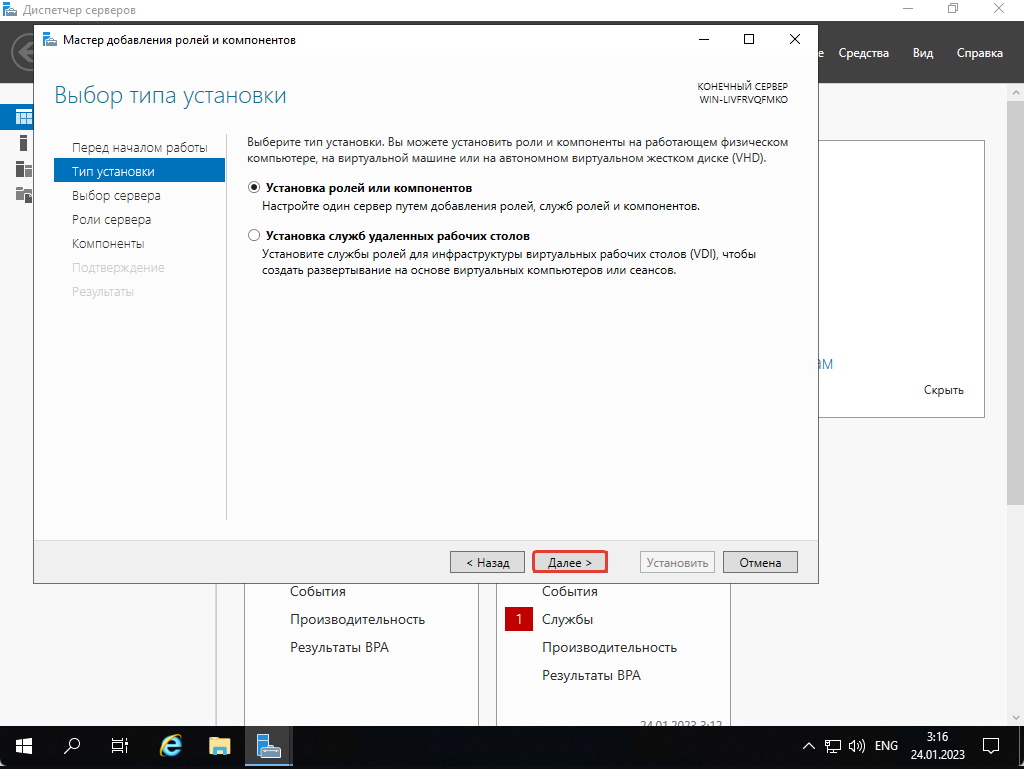Click the 'Далее >' button
This screenshot has height=769, width=1024.
[x=570, y=563]
